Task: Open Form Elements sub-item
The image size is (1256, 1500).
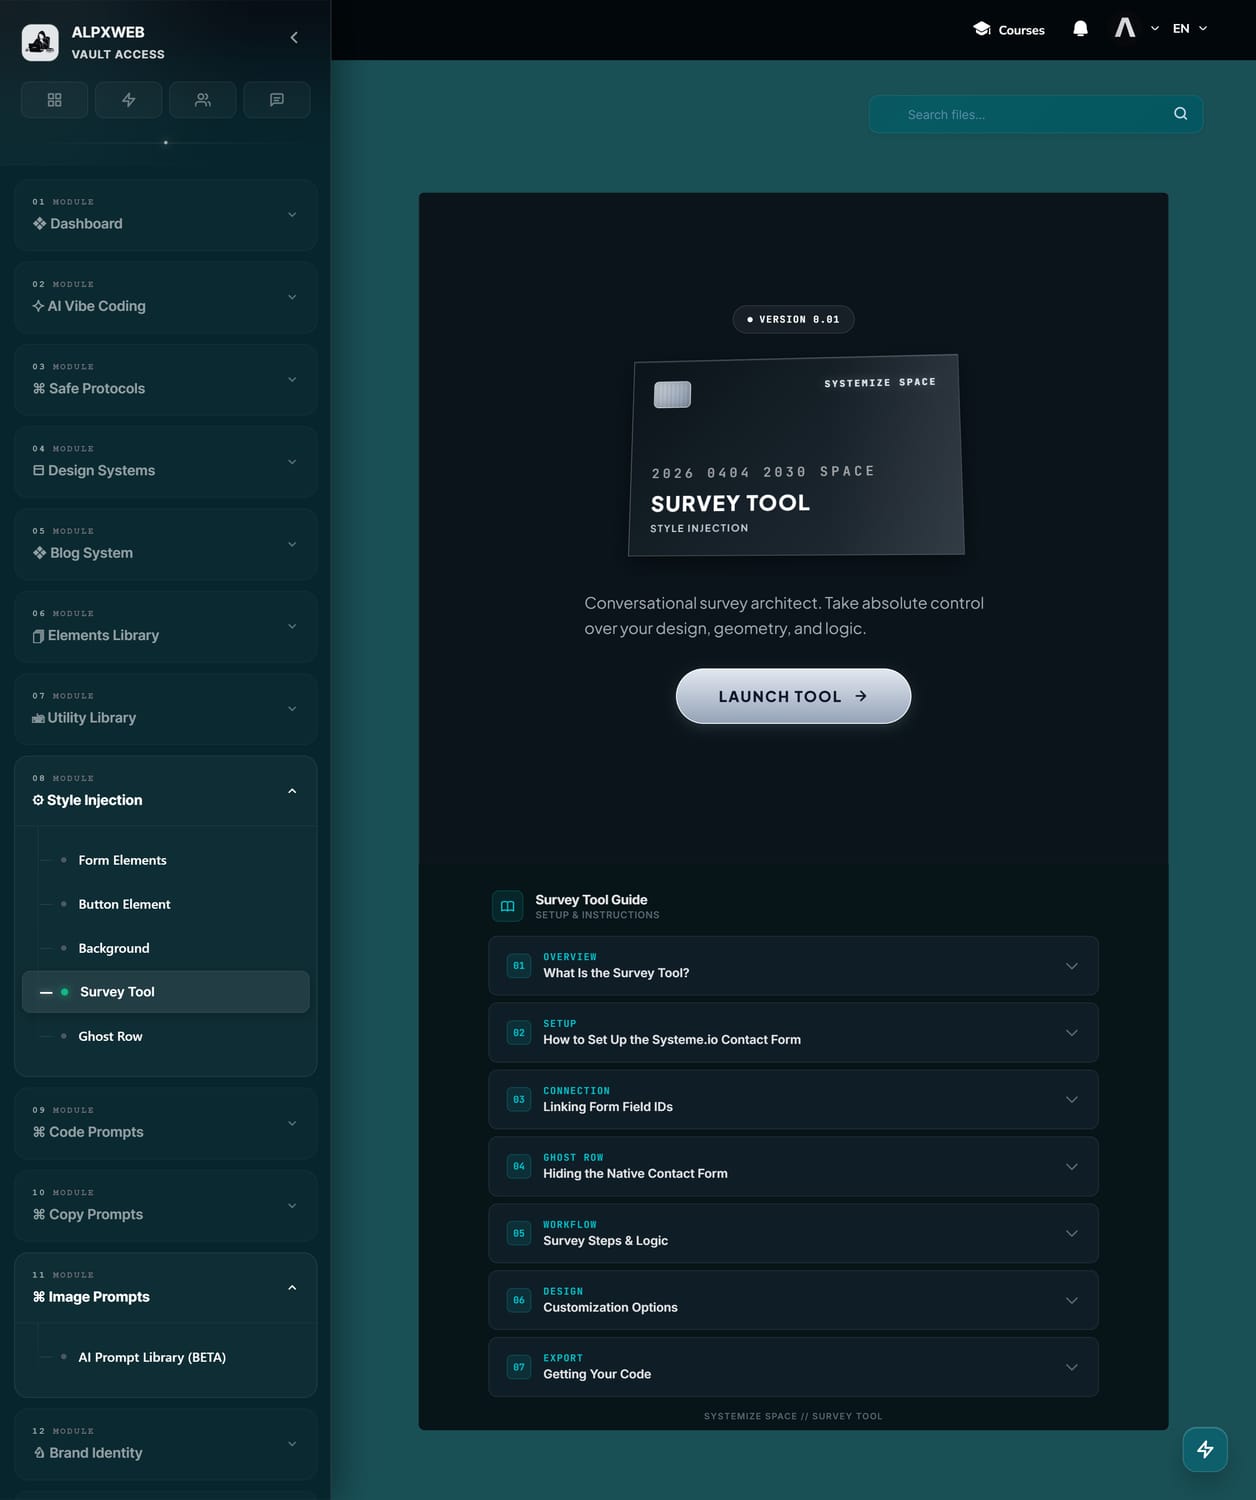Action: pos(122,860)
